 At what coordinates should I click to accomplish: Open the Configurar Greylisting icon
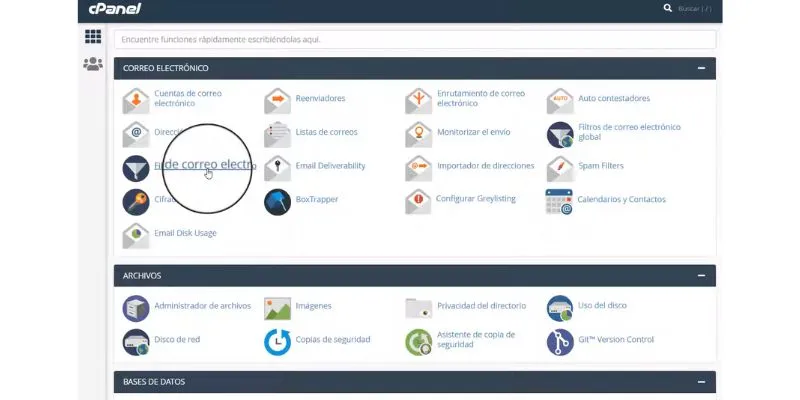(x=419, y=202)
